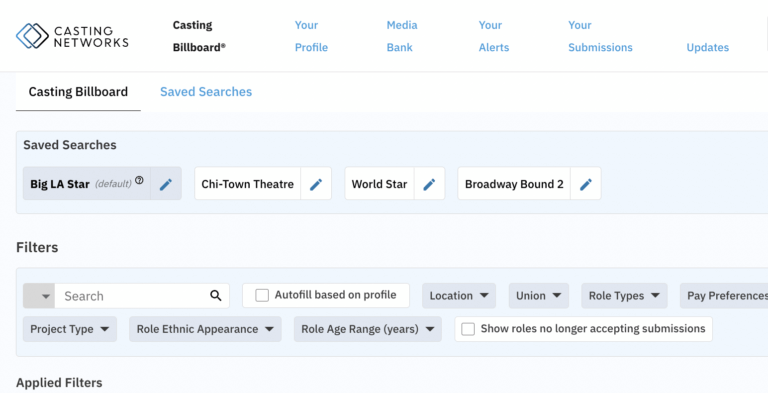
Task: Open the Union filter dropdown
Action: pyautogui.click(x=539, y=295)
